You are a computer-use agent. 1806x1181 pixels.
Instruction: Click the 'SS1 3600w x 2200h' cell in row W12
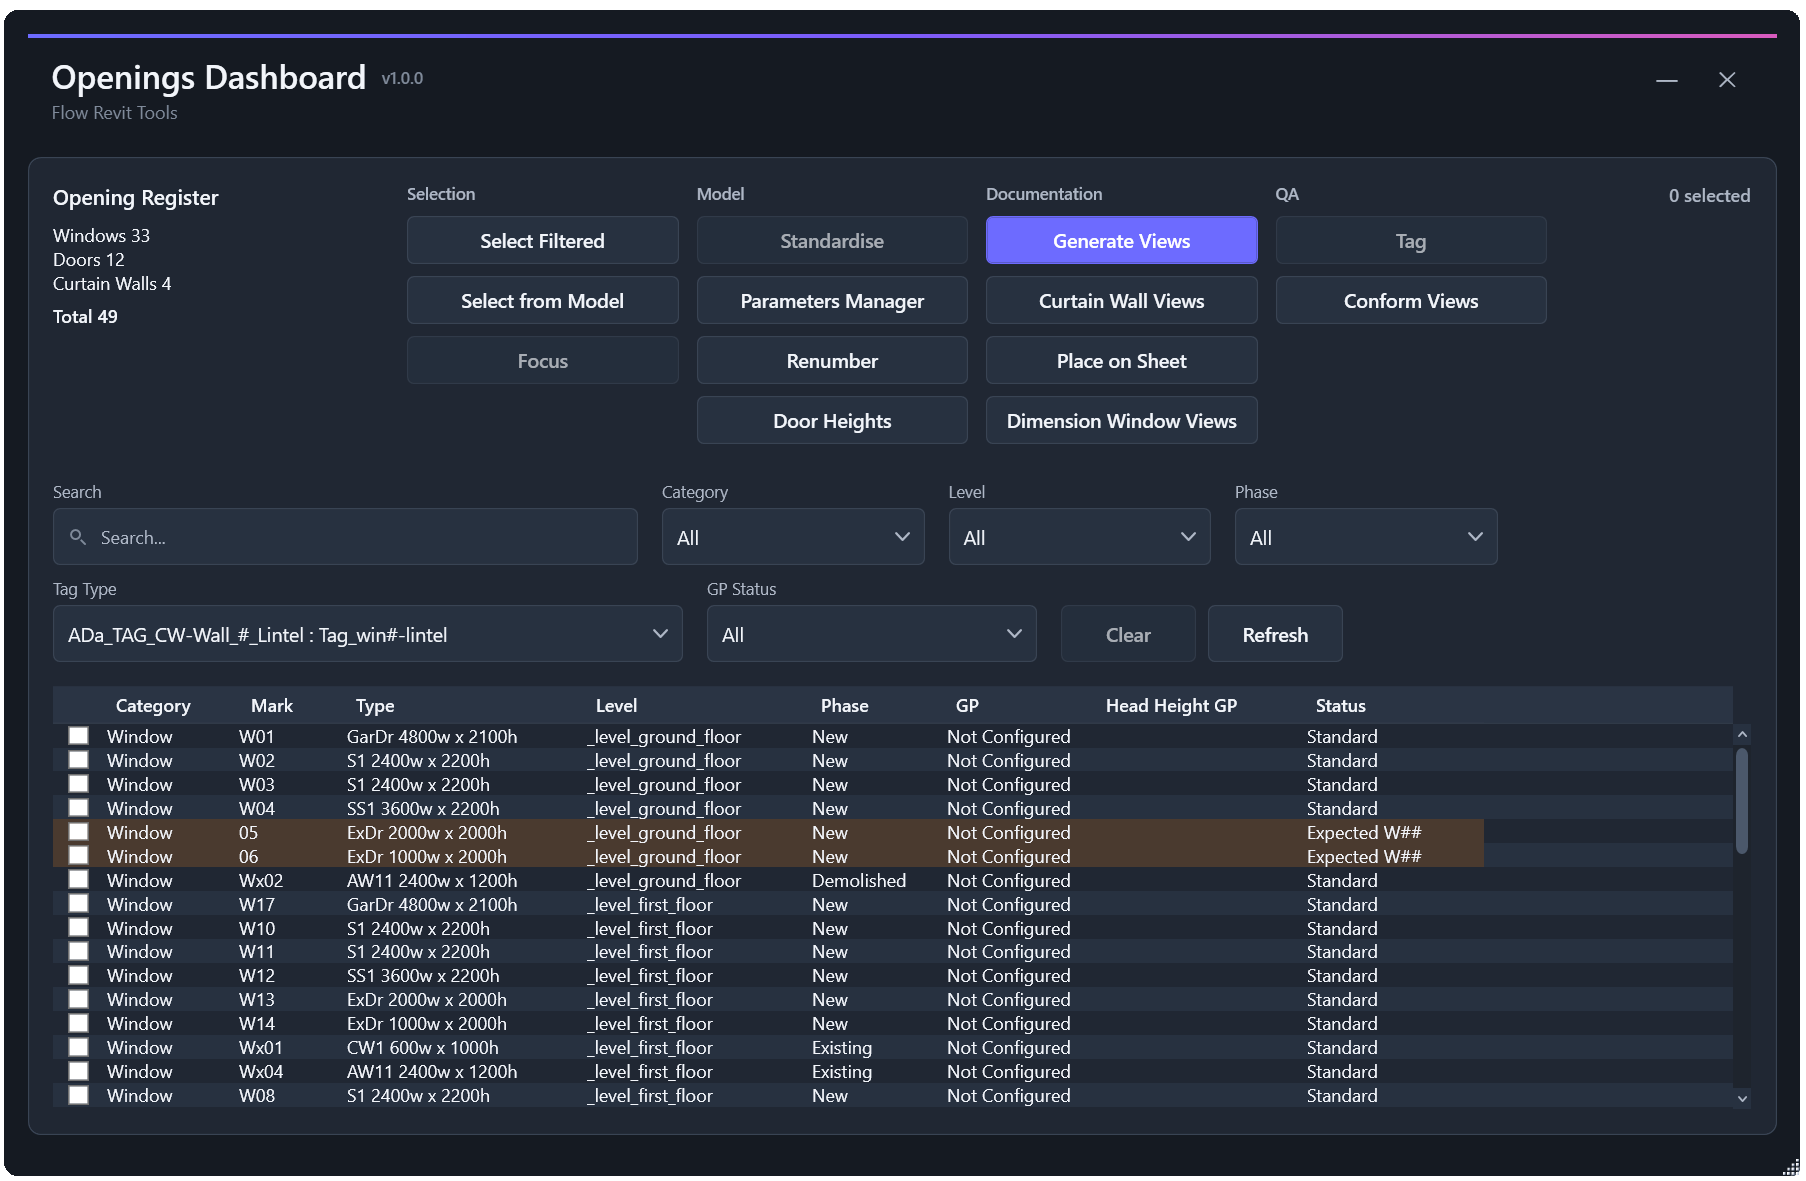tap(423, 975)
